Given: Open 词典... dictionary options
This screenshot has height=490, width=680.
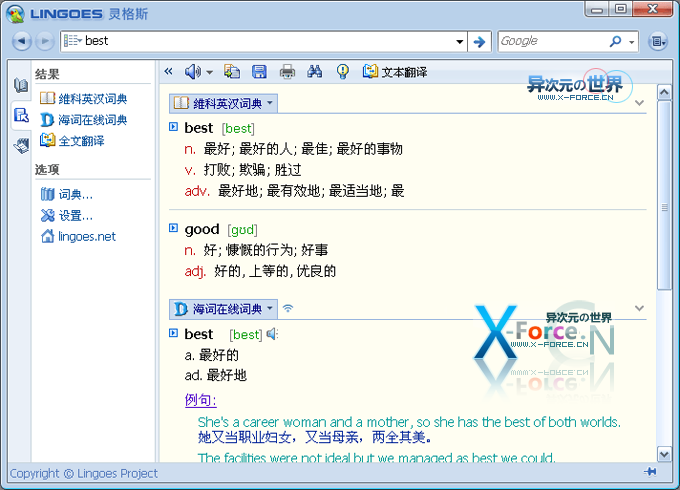Looking at the screenshot, I should pyautogui.click(x=67, y=194).
